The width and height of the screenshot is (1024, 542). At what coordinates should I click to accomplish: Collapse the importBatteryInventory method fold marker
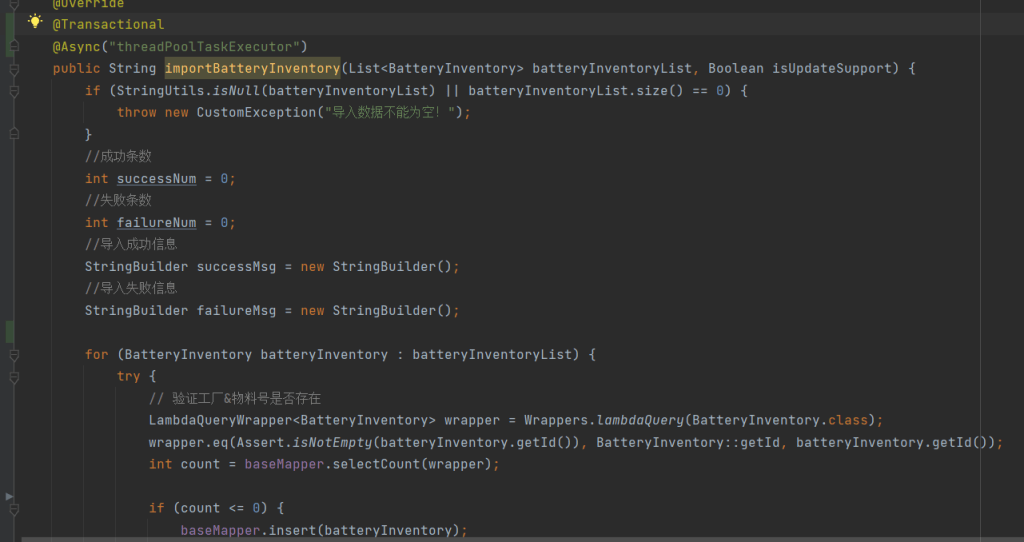point(14,69)
